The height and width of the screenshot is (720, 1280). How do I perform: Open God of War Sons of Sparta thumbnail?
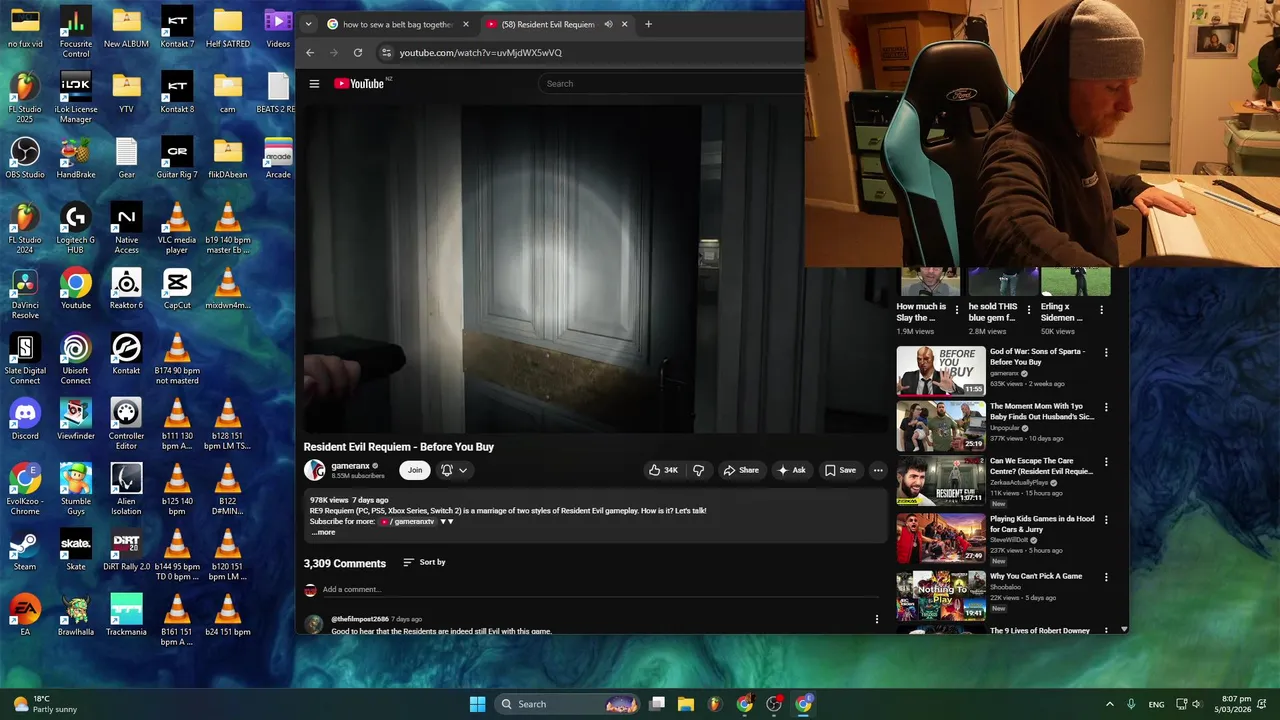click(x=940, y=371)
